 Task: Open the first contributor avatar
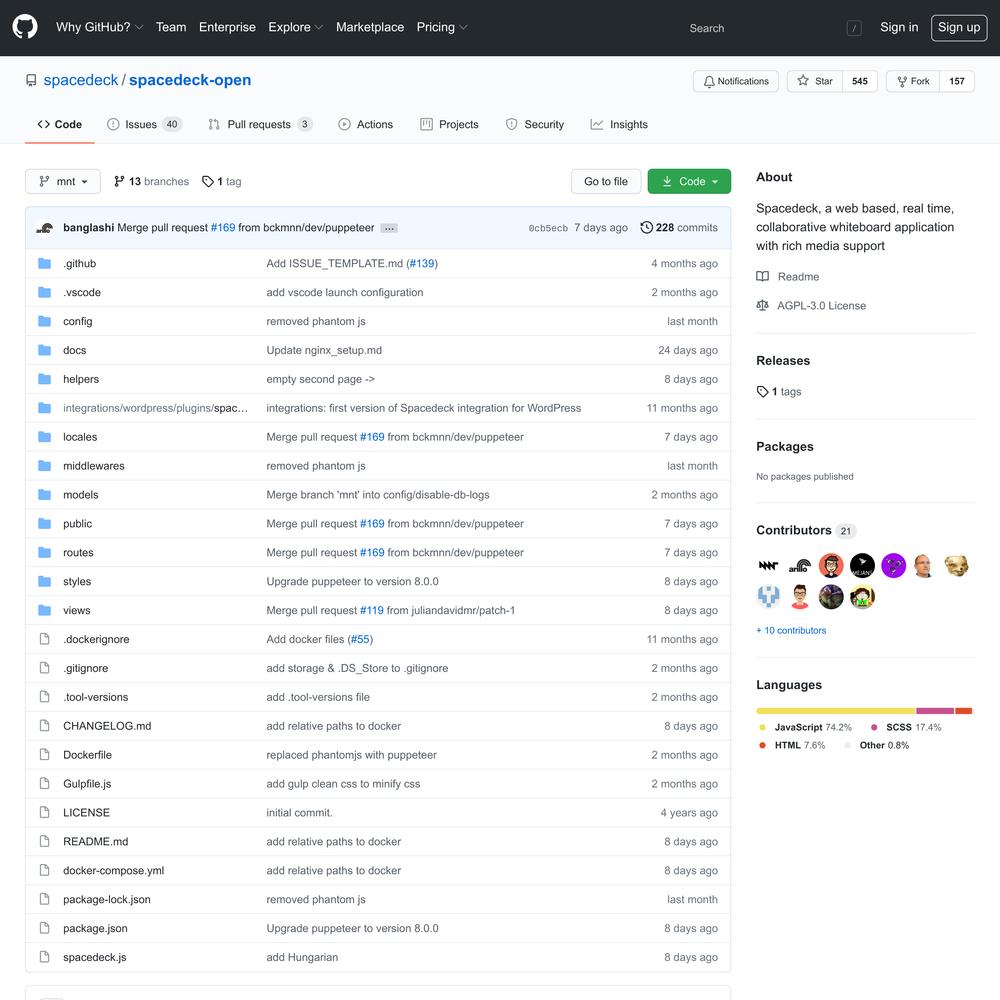(768, 566)
